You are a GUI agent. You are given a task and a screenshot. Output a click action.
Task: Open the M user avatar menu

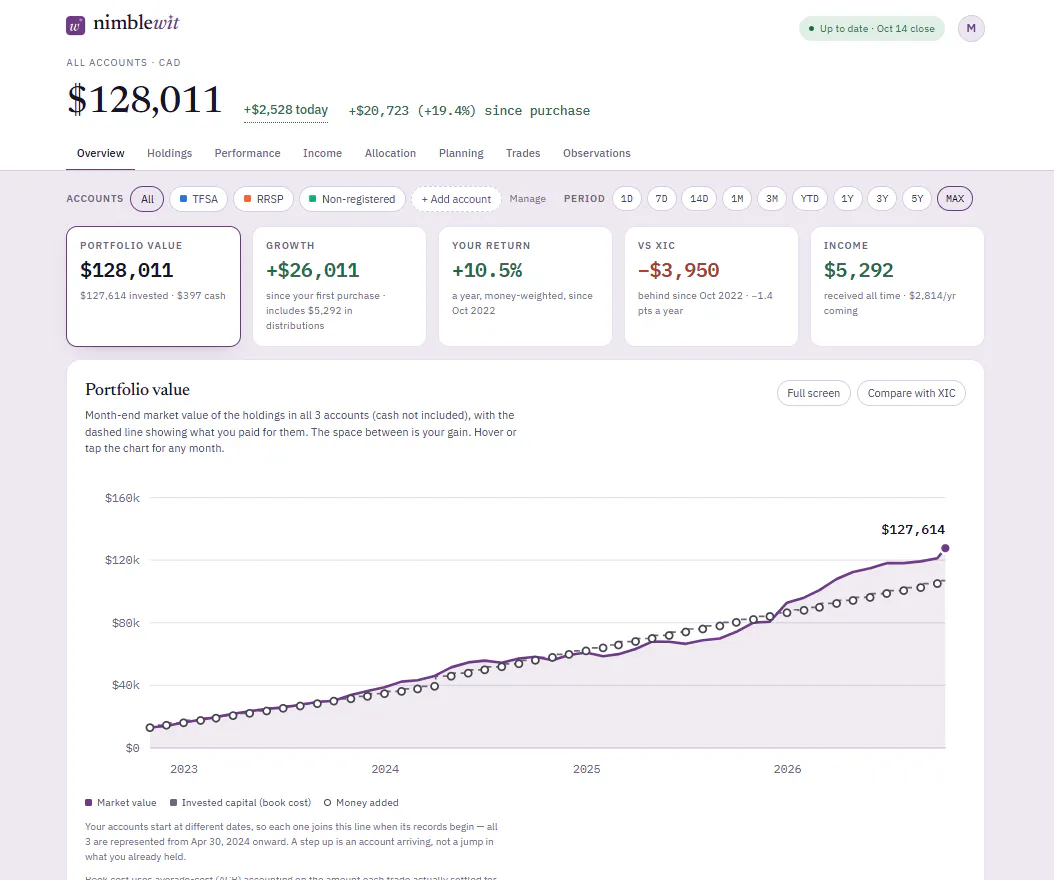click(971, 28)
